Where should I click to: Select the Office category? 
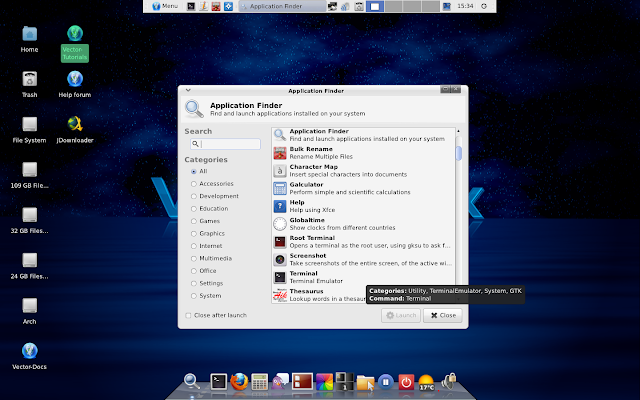(x=204, y=271)
